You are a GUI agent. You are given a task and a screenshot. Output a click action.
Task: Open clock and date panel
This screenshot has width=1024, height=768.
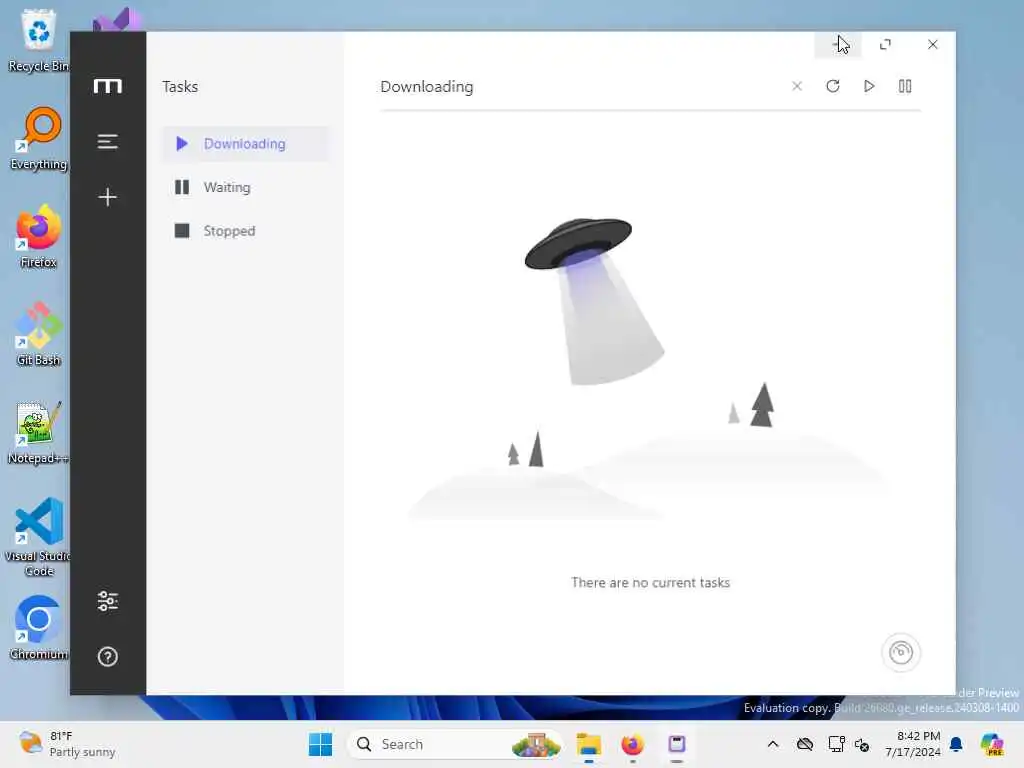[x=913, y=744]
